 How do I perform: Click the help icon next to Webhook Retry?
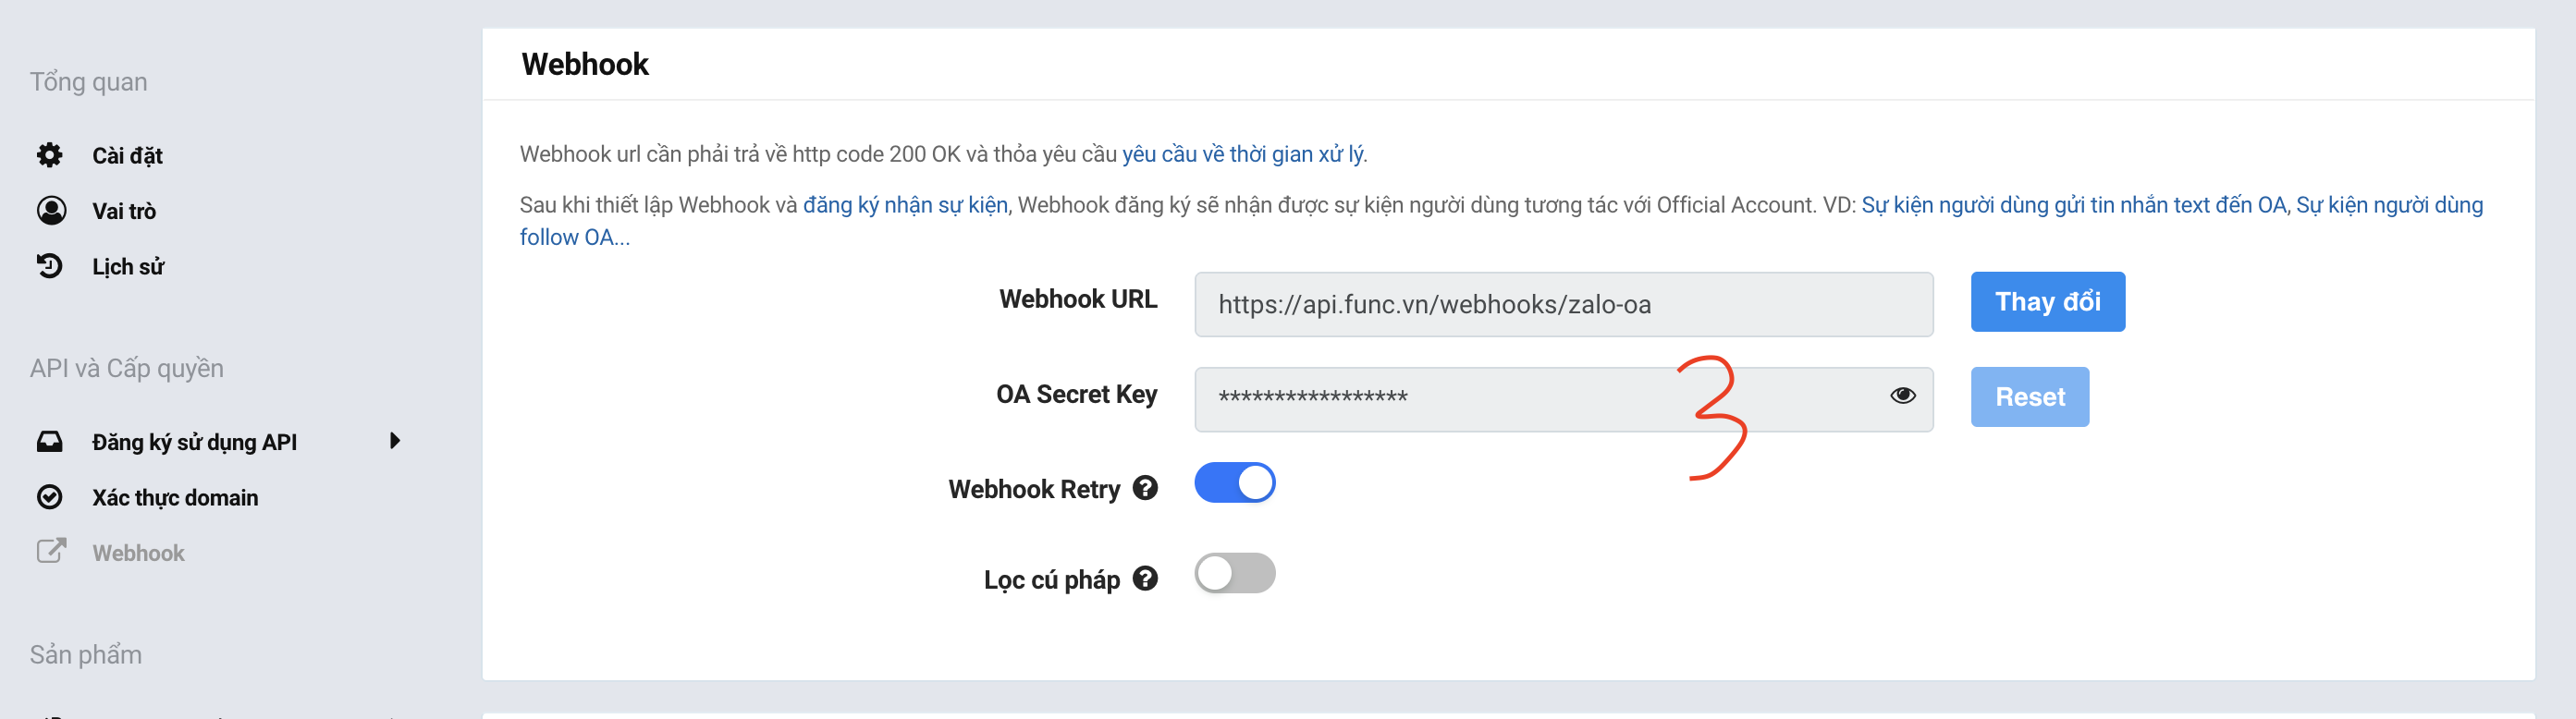[1145, 488]
